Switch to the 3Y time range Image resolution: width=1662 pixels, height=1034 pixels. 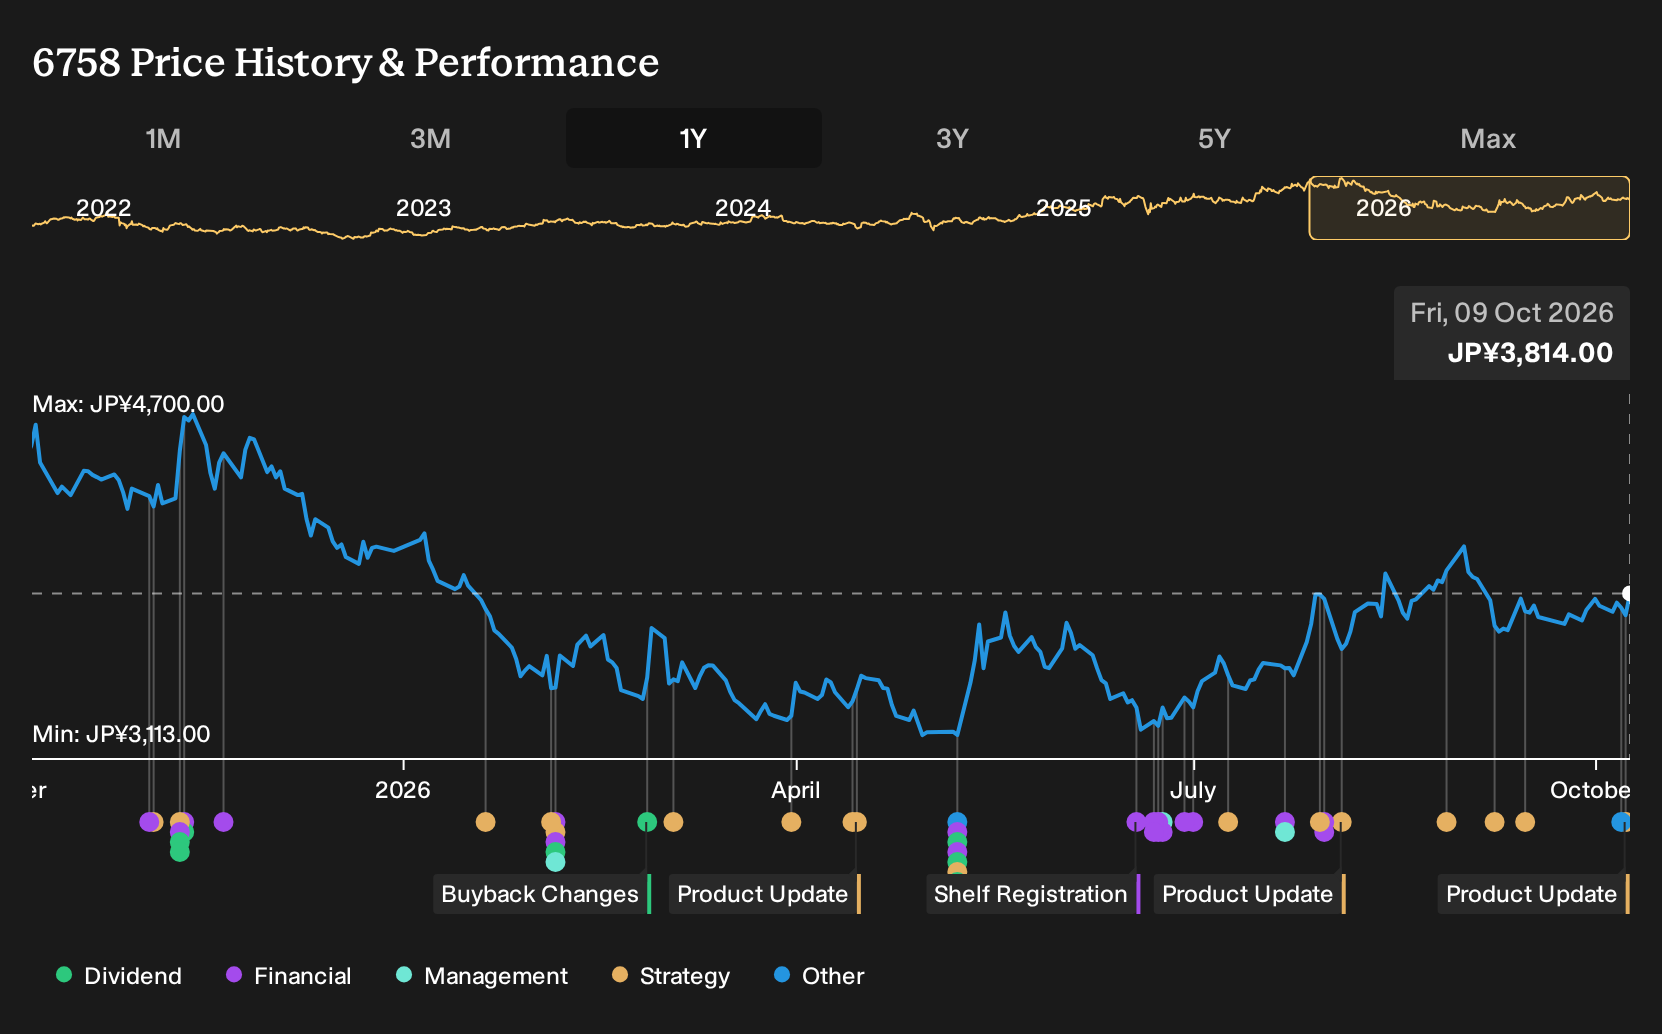pos(952,138)
